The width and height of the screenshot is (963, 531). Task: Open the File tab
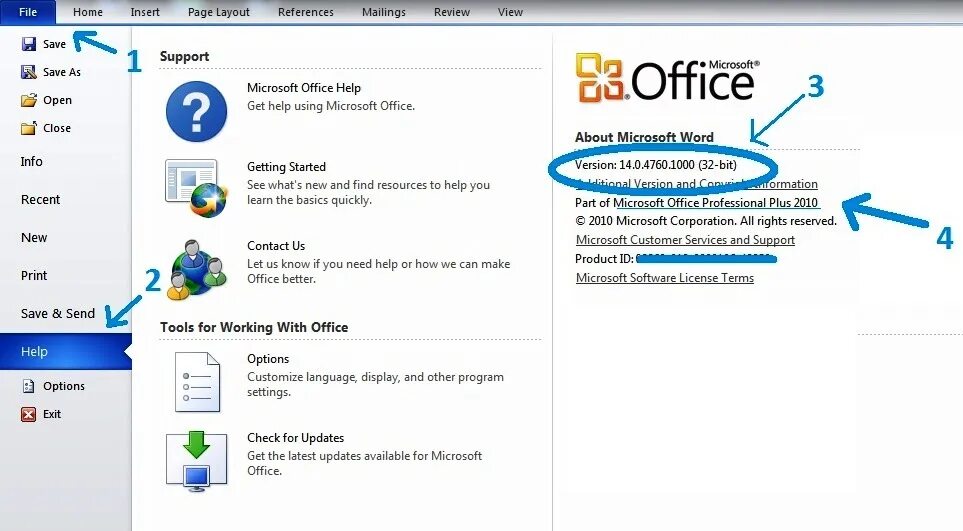[x=28, y=12]
